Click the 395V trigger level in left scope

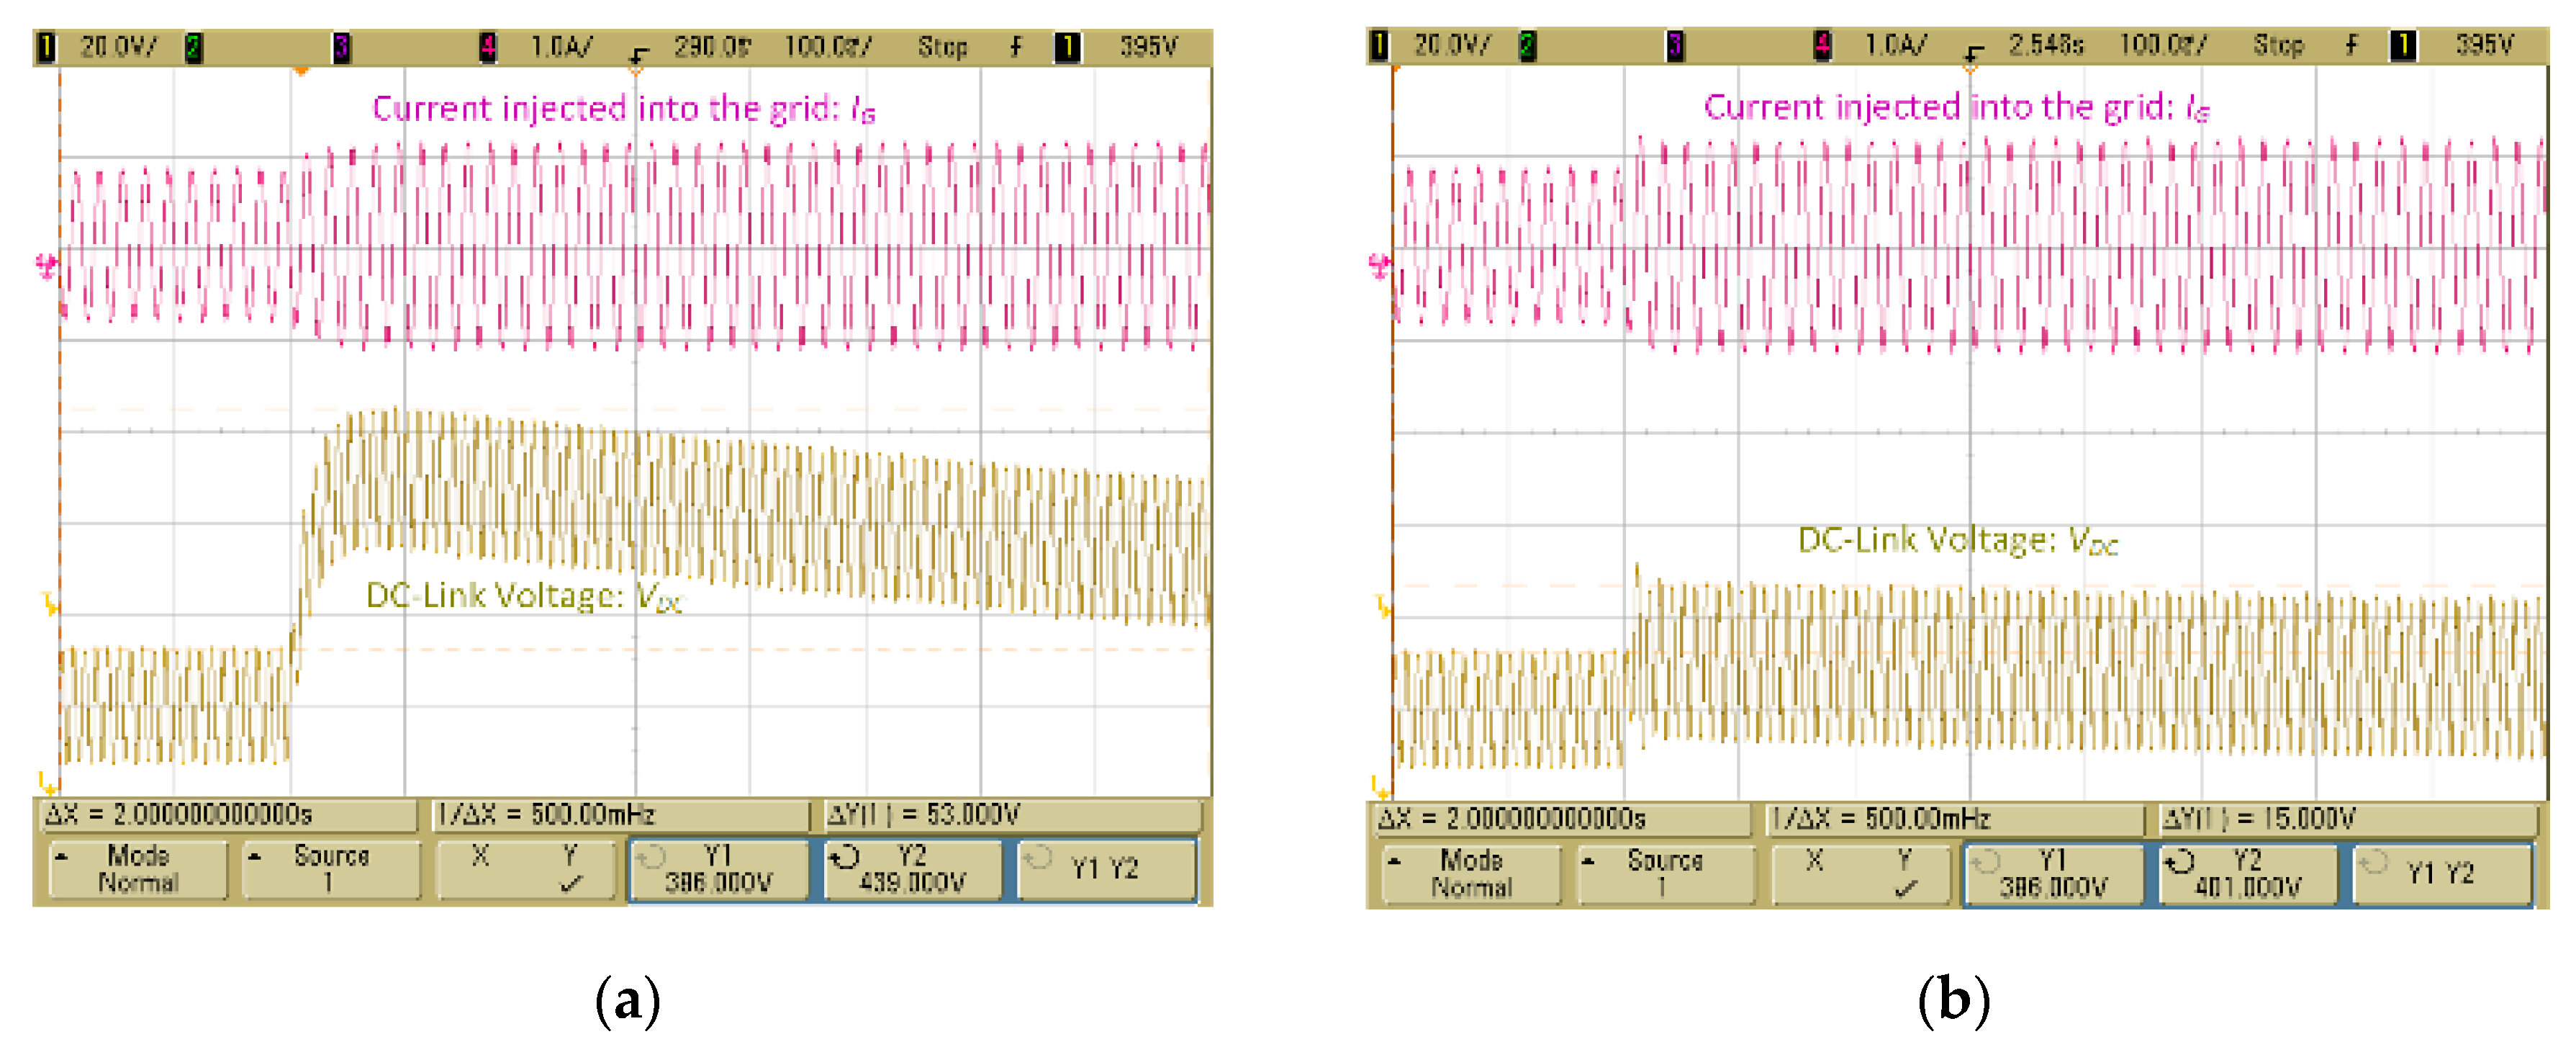(x=1147, y=47)
